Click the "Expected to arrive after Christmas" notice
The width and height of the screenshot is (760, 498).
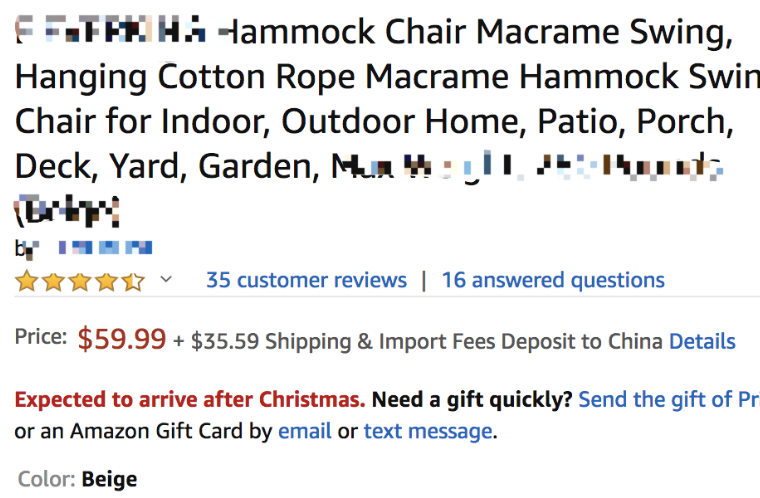coord(190,400)
